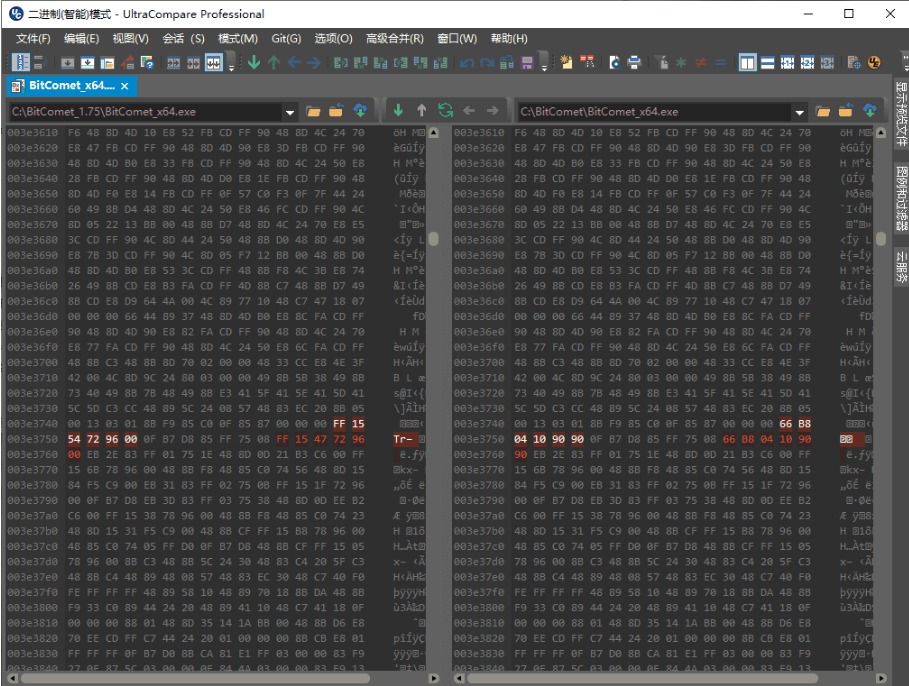909x686 pixels.
Task: Click the green down arrow between the panes
Action: [398, 110]
